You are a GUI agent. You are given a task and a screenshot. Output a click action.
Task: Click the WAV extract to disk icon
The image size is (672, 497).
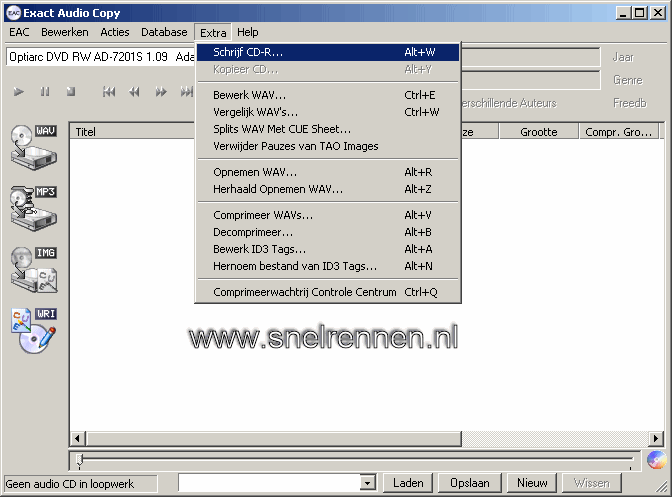click(x=34, y=148)
